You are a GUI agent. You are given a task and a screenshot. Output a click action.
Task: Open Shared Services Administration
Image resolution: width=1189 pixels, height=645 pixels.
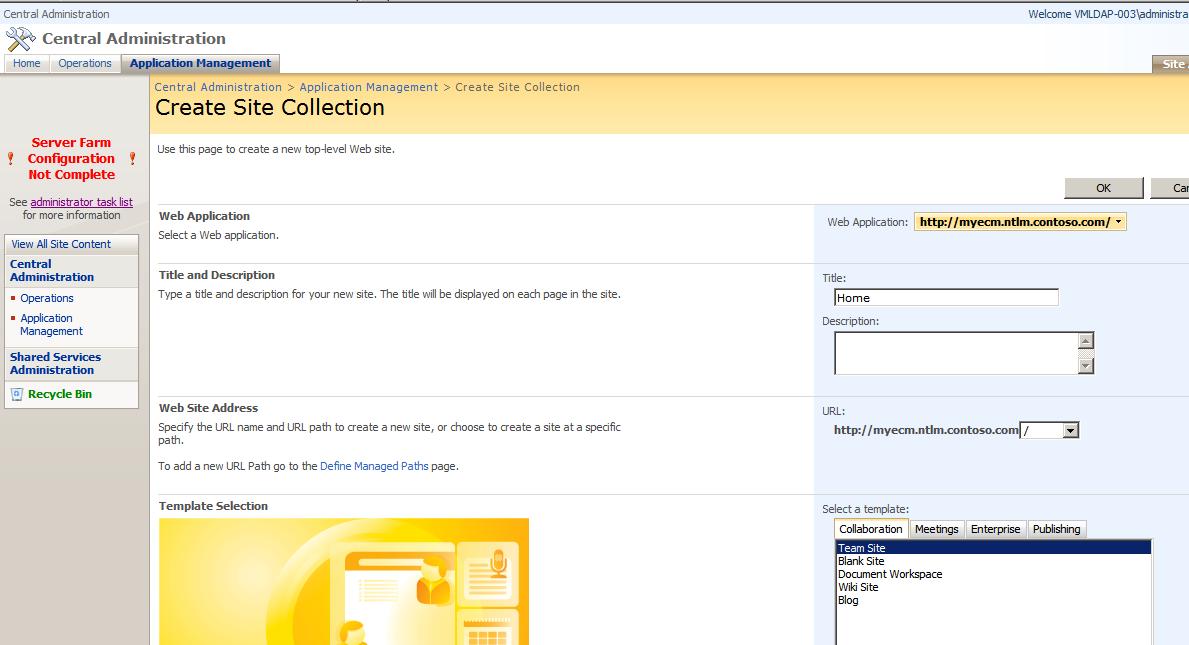point(55,363)
